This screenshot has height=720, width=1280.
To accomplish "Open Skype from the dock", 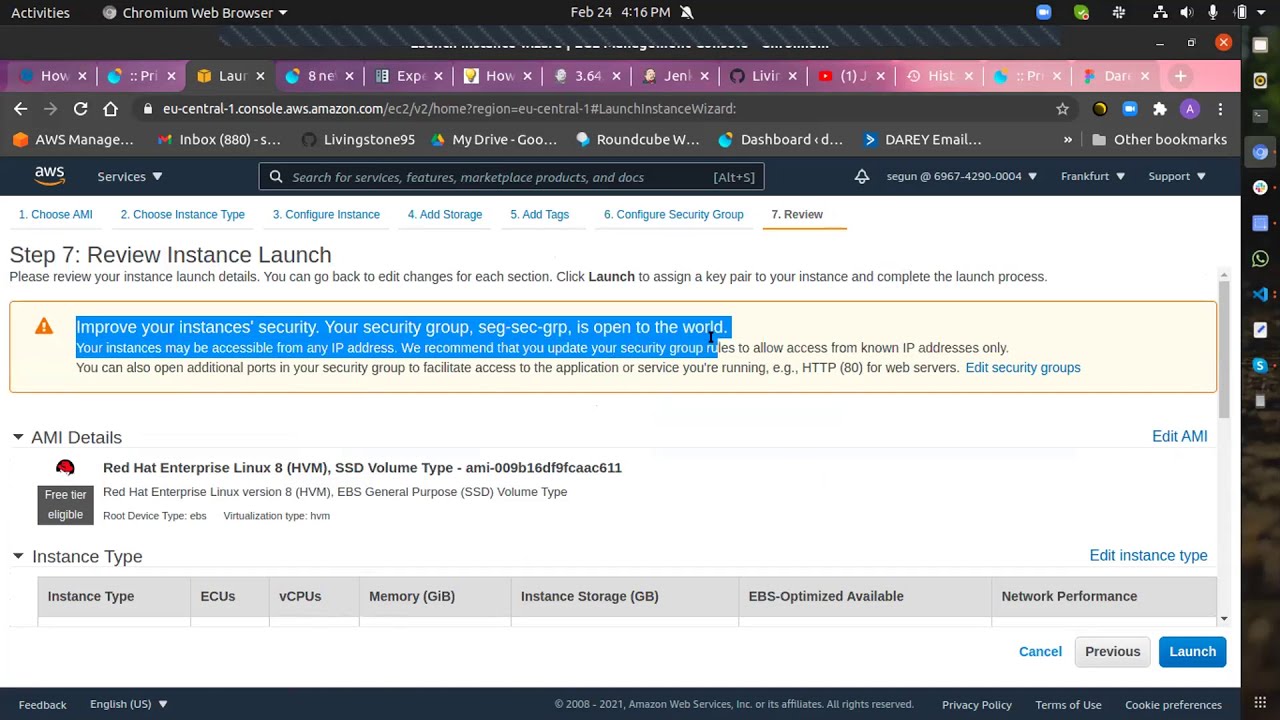I will (1260, 366).
